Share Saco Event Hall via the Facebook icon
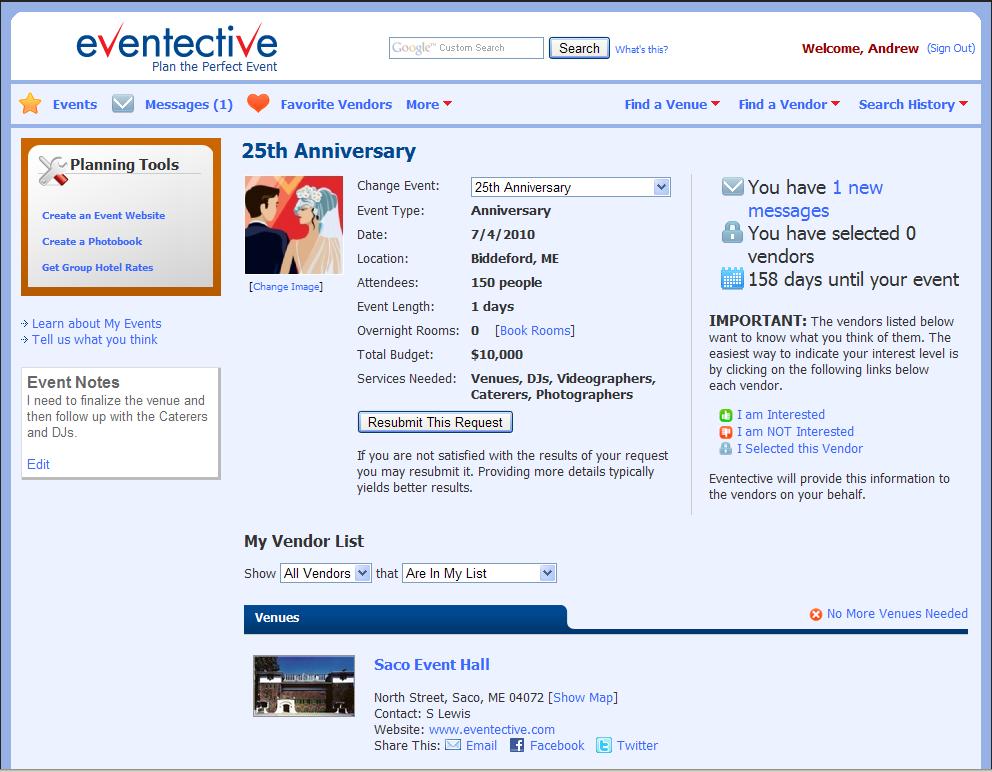 (x=516, y=745)
